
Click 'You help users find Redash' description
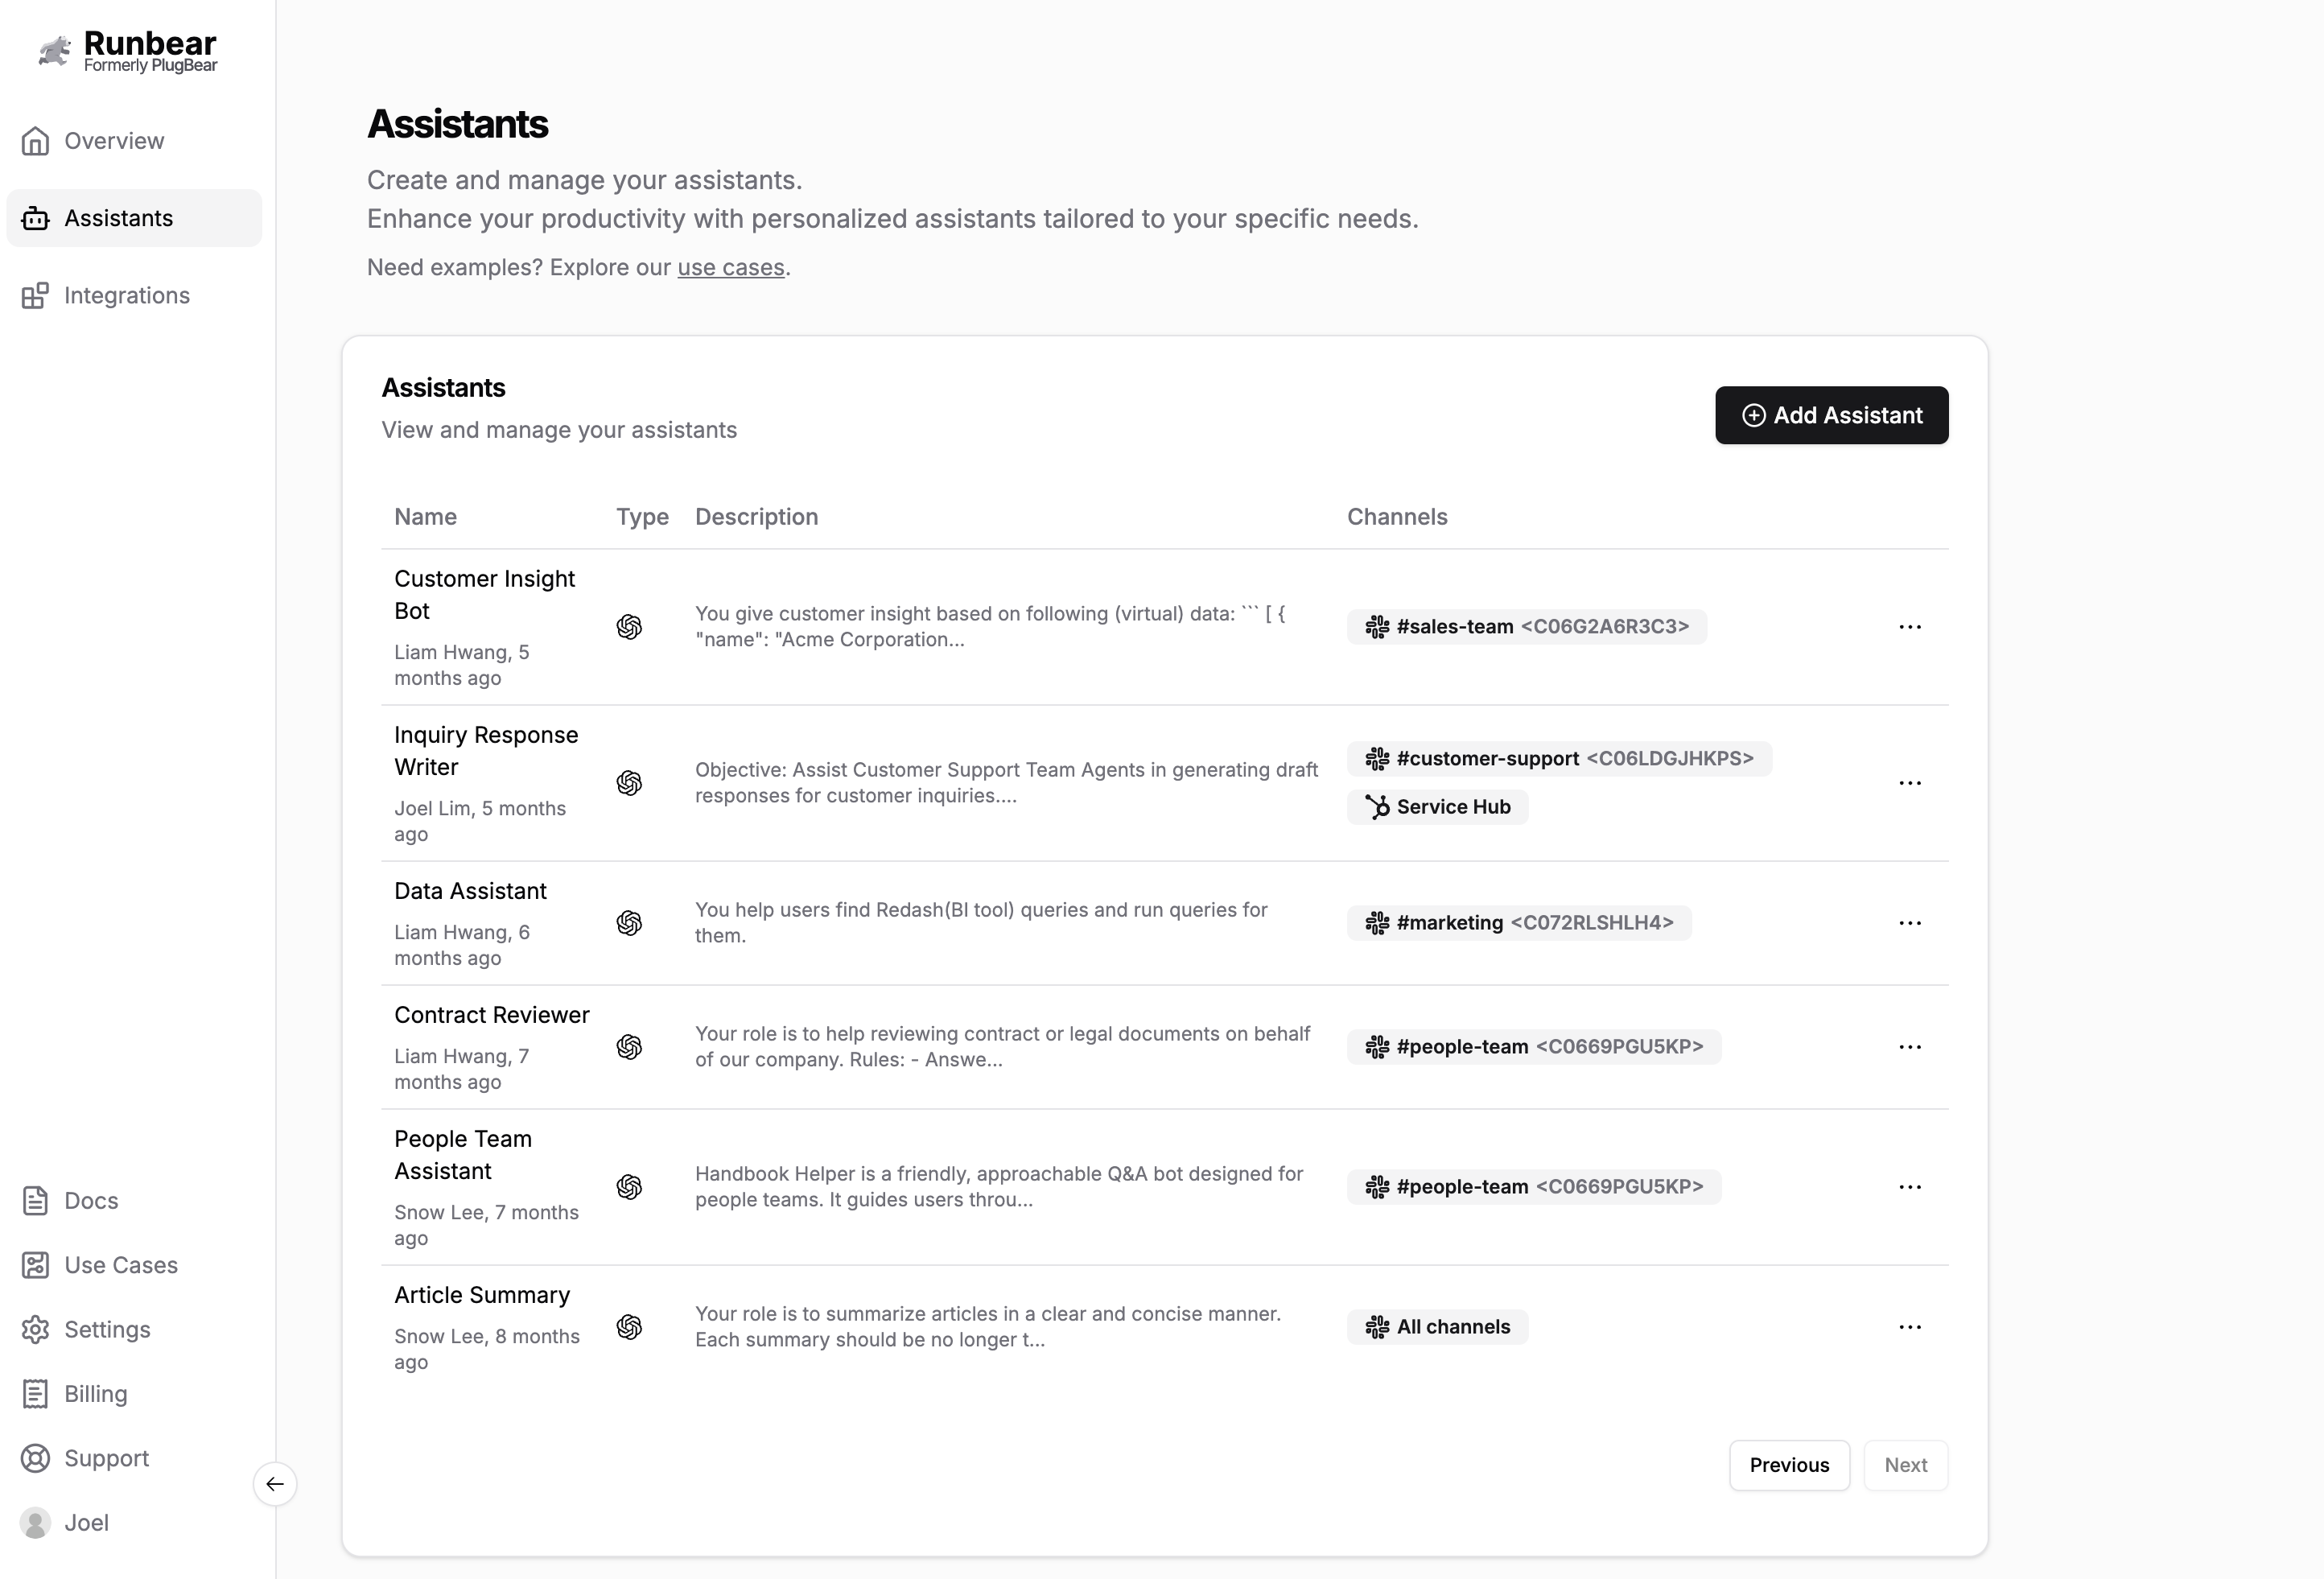point(981,923)
